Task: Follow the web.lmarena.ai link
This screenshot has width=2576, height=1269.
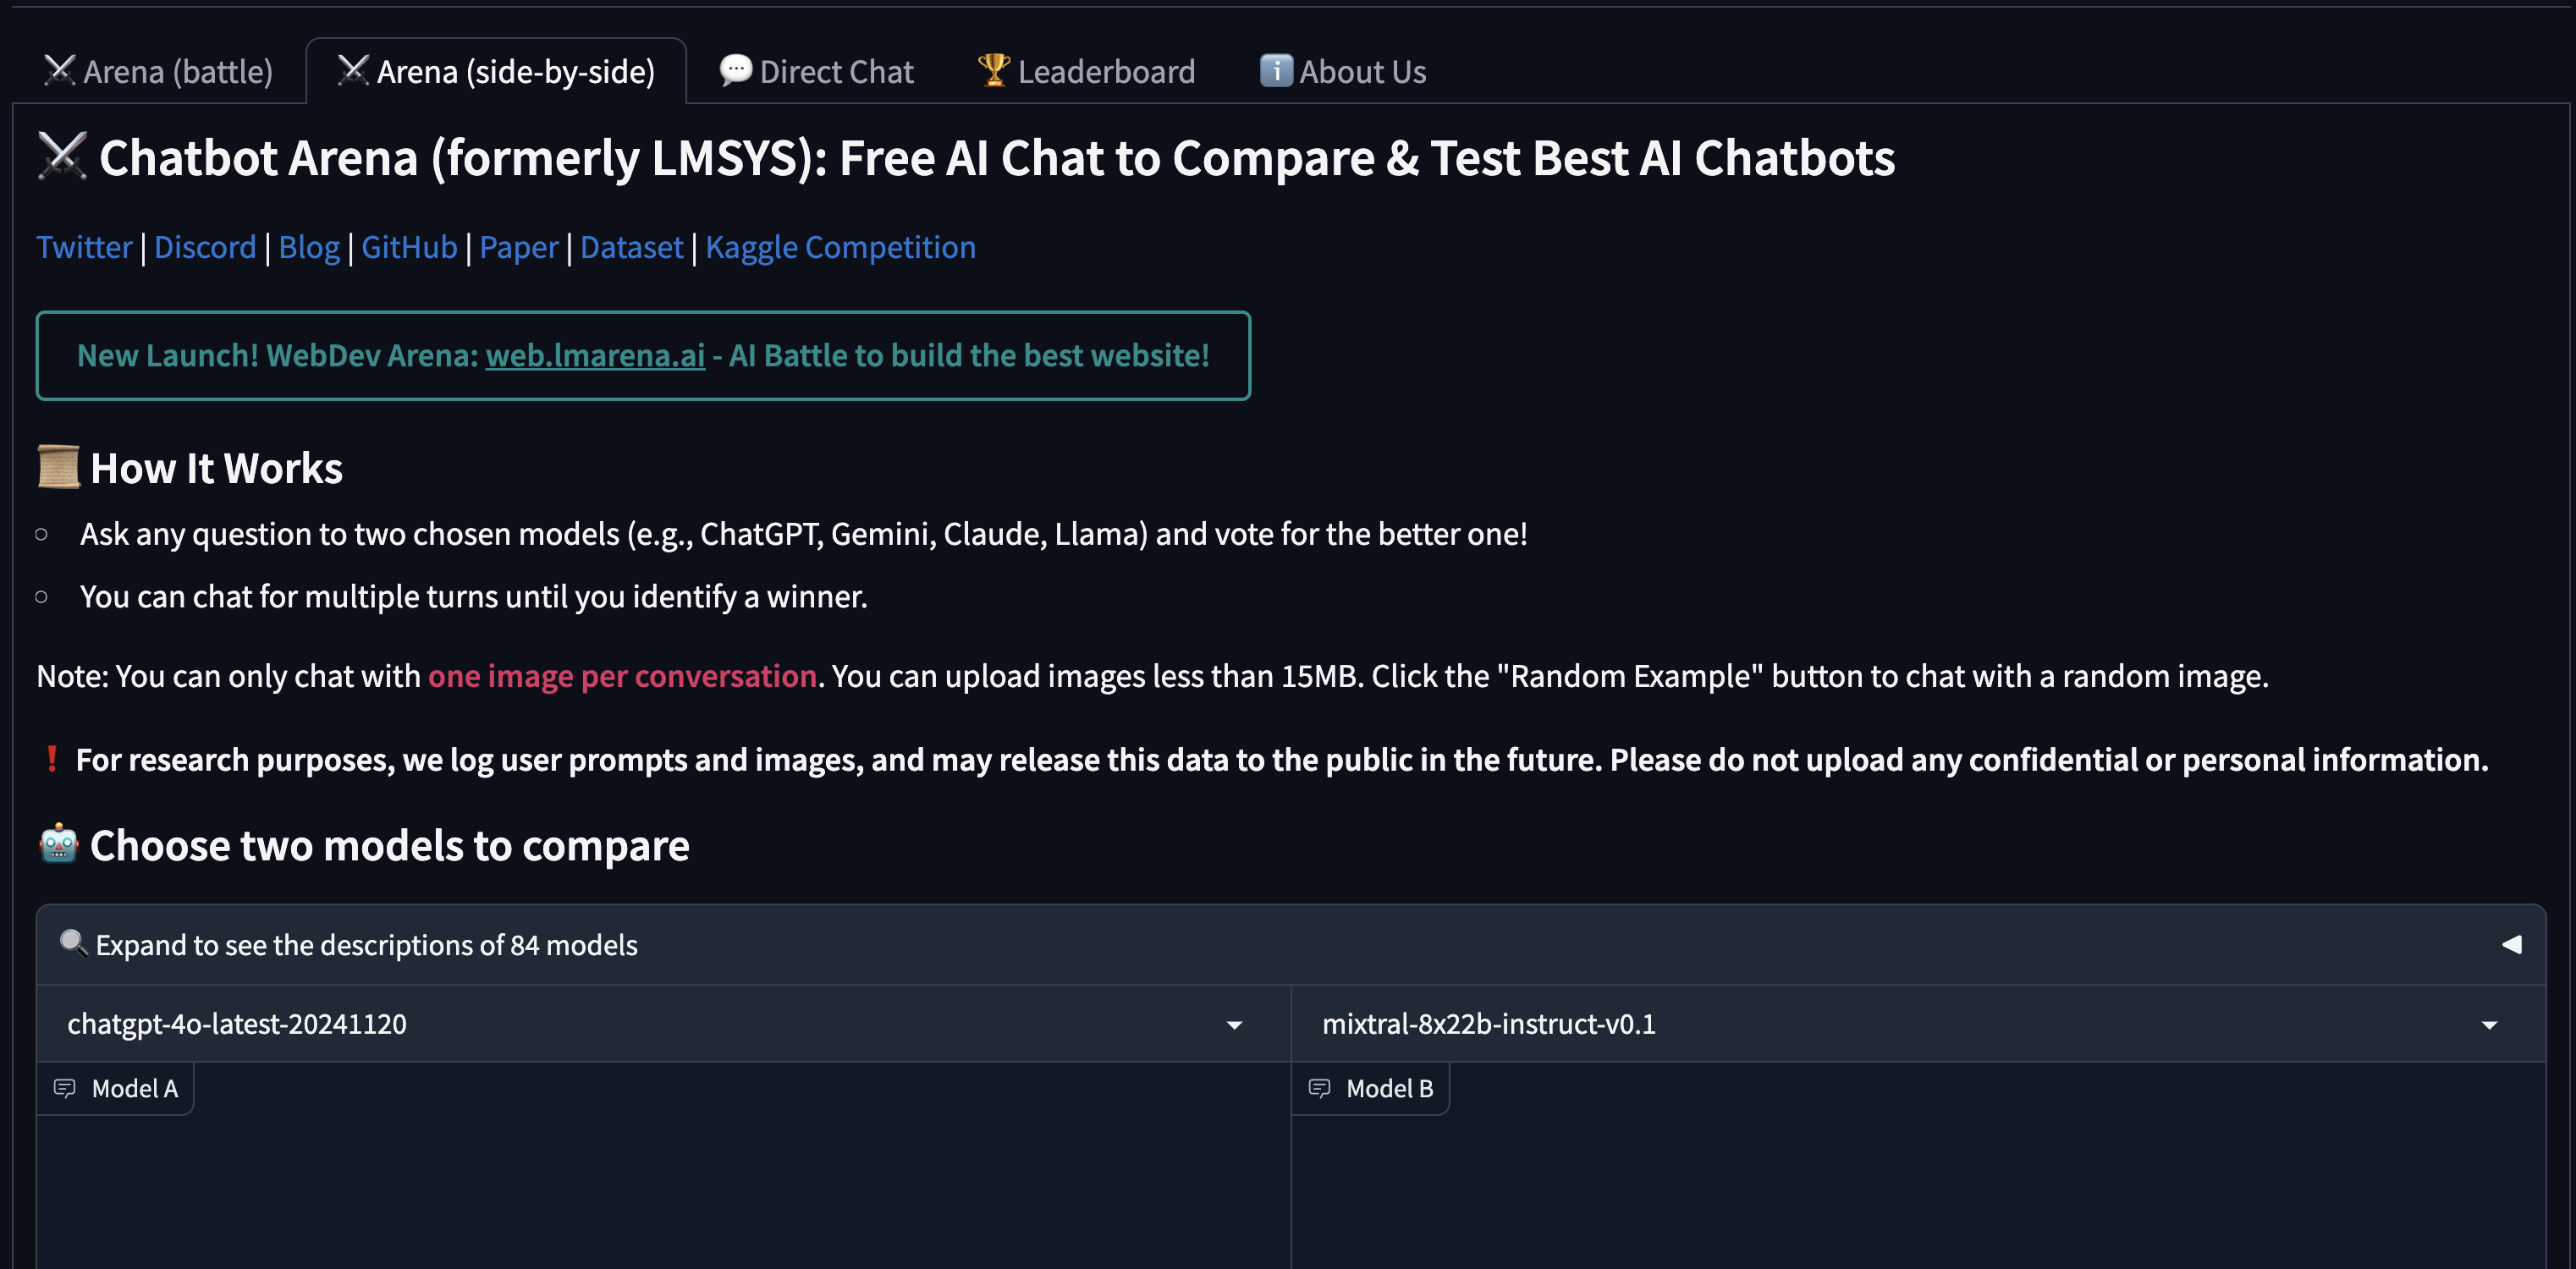Action: pyautogui.click(x=595, y=355)
